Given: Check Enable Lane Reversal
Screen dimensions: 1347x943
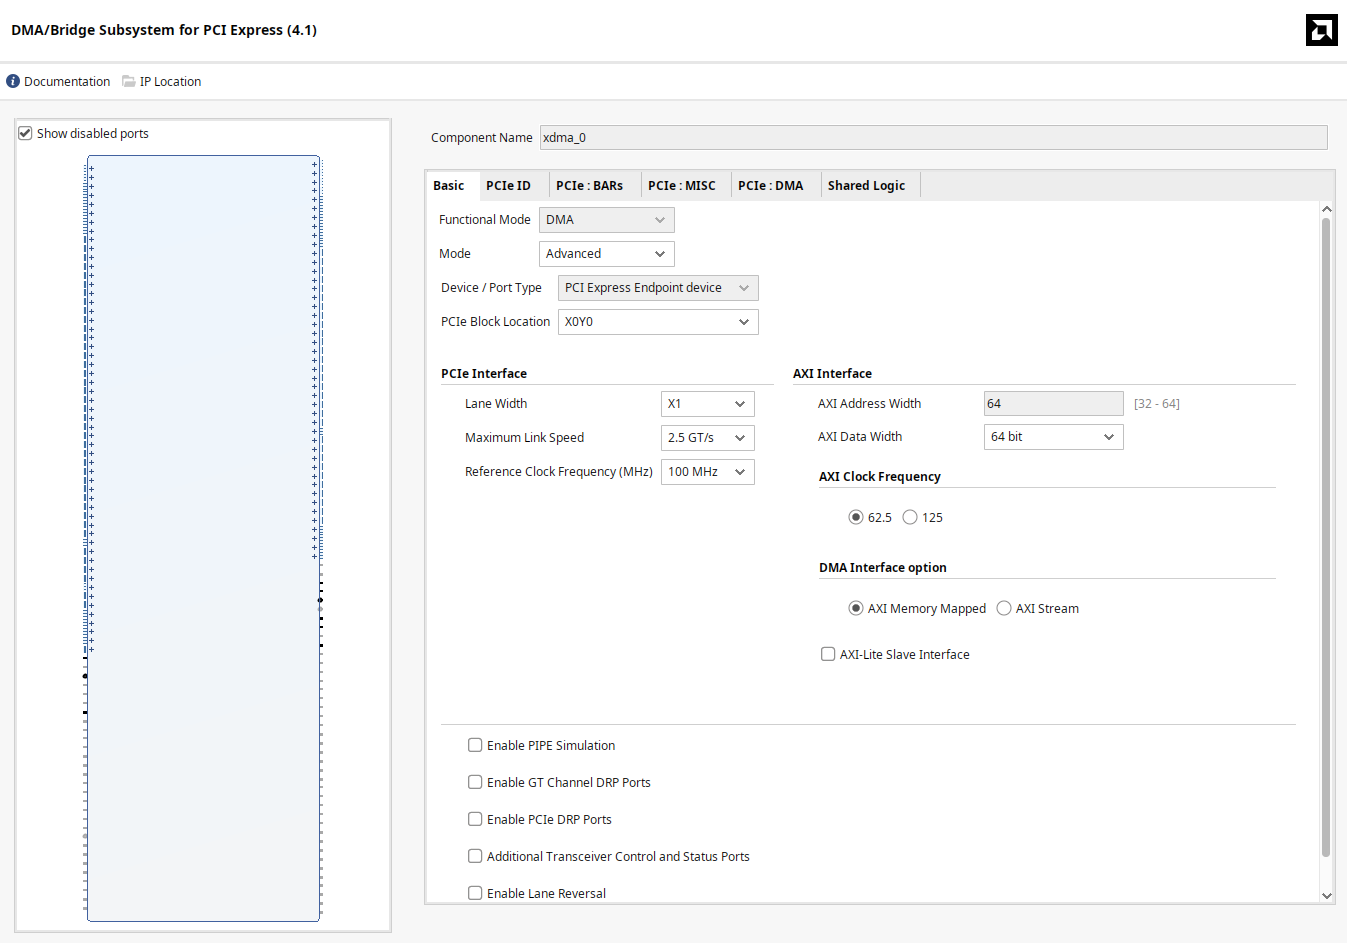Looking at the screenshot, I should click(x=475, y=893).
